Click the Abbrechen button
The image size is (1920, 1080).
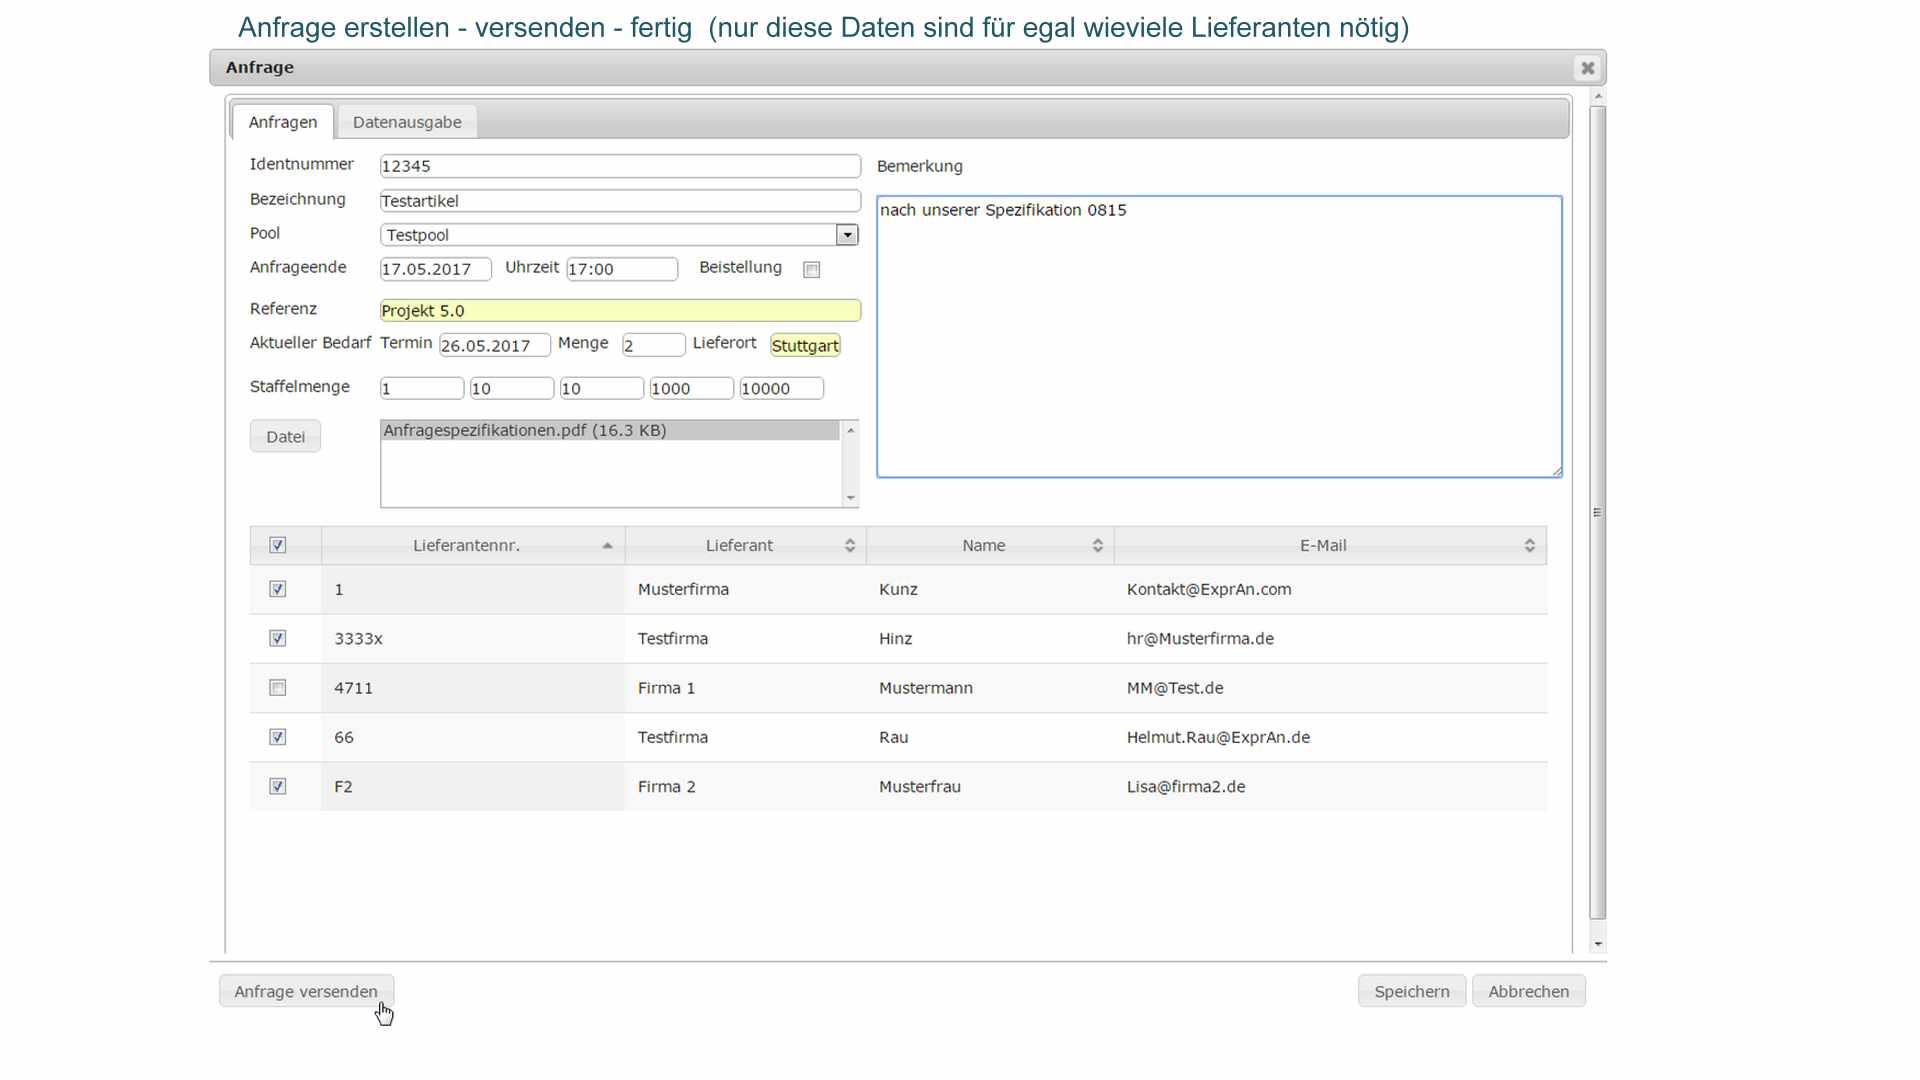1528,991
